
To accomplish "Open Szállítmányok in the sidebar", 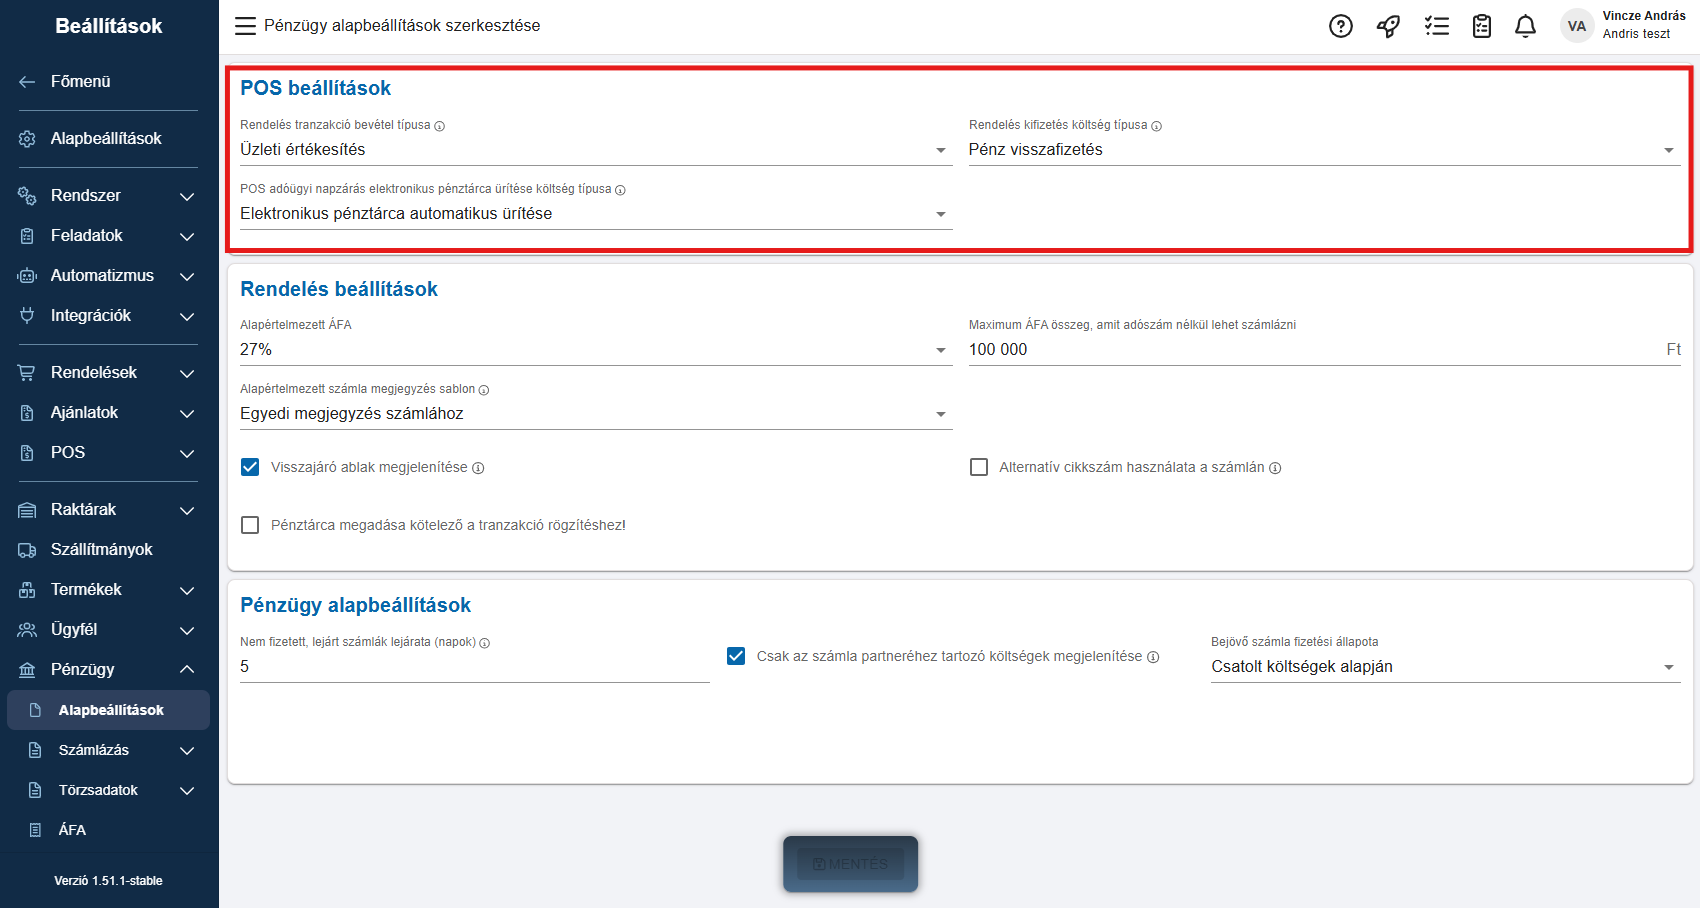I will point(101,549).
